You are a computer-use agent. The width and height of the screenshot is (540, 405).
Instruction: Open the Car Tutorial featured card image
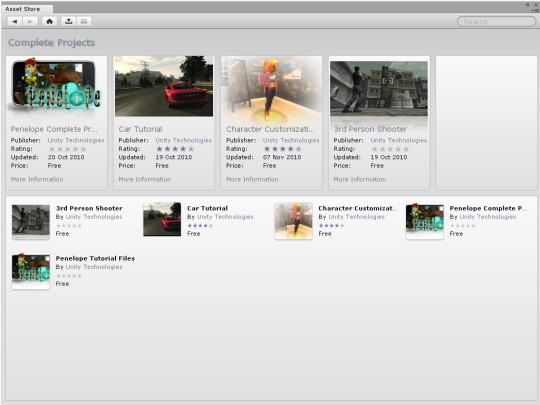tap(164, 86)
